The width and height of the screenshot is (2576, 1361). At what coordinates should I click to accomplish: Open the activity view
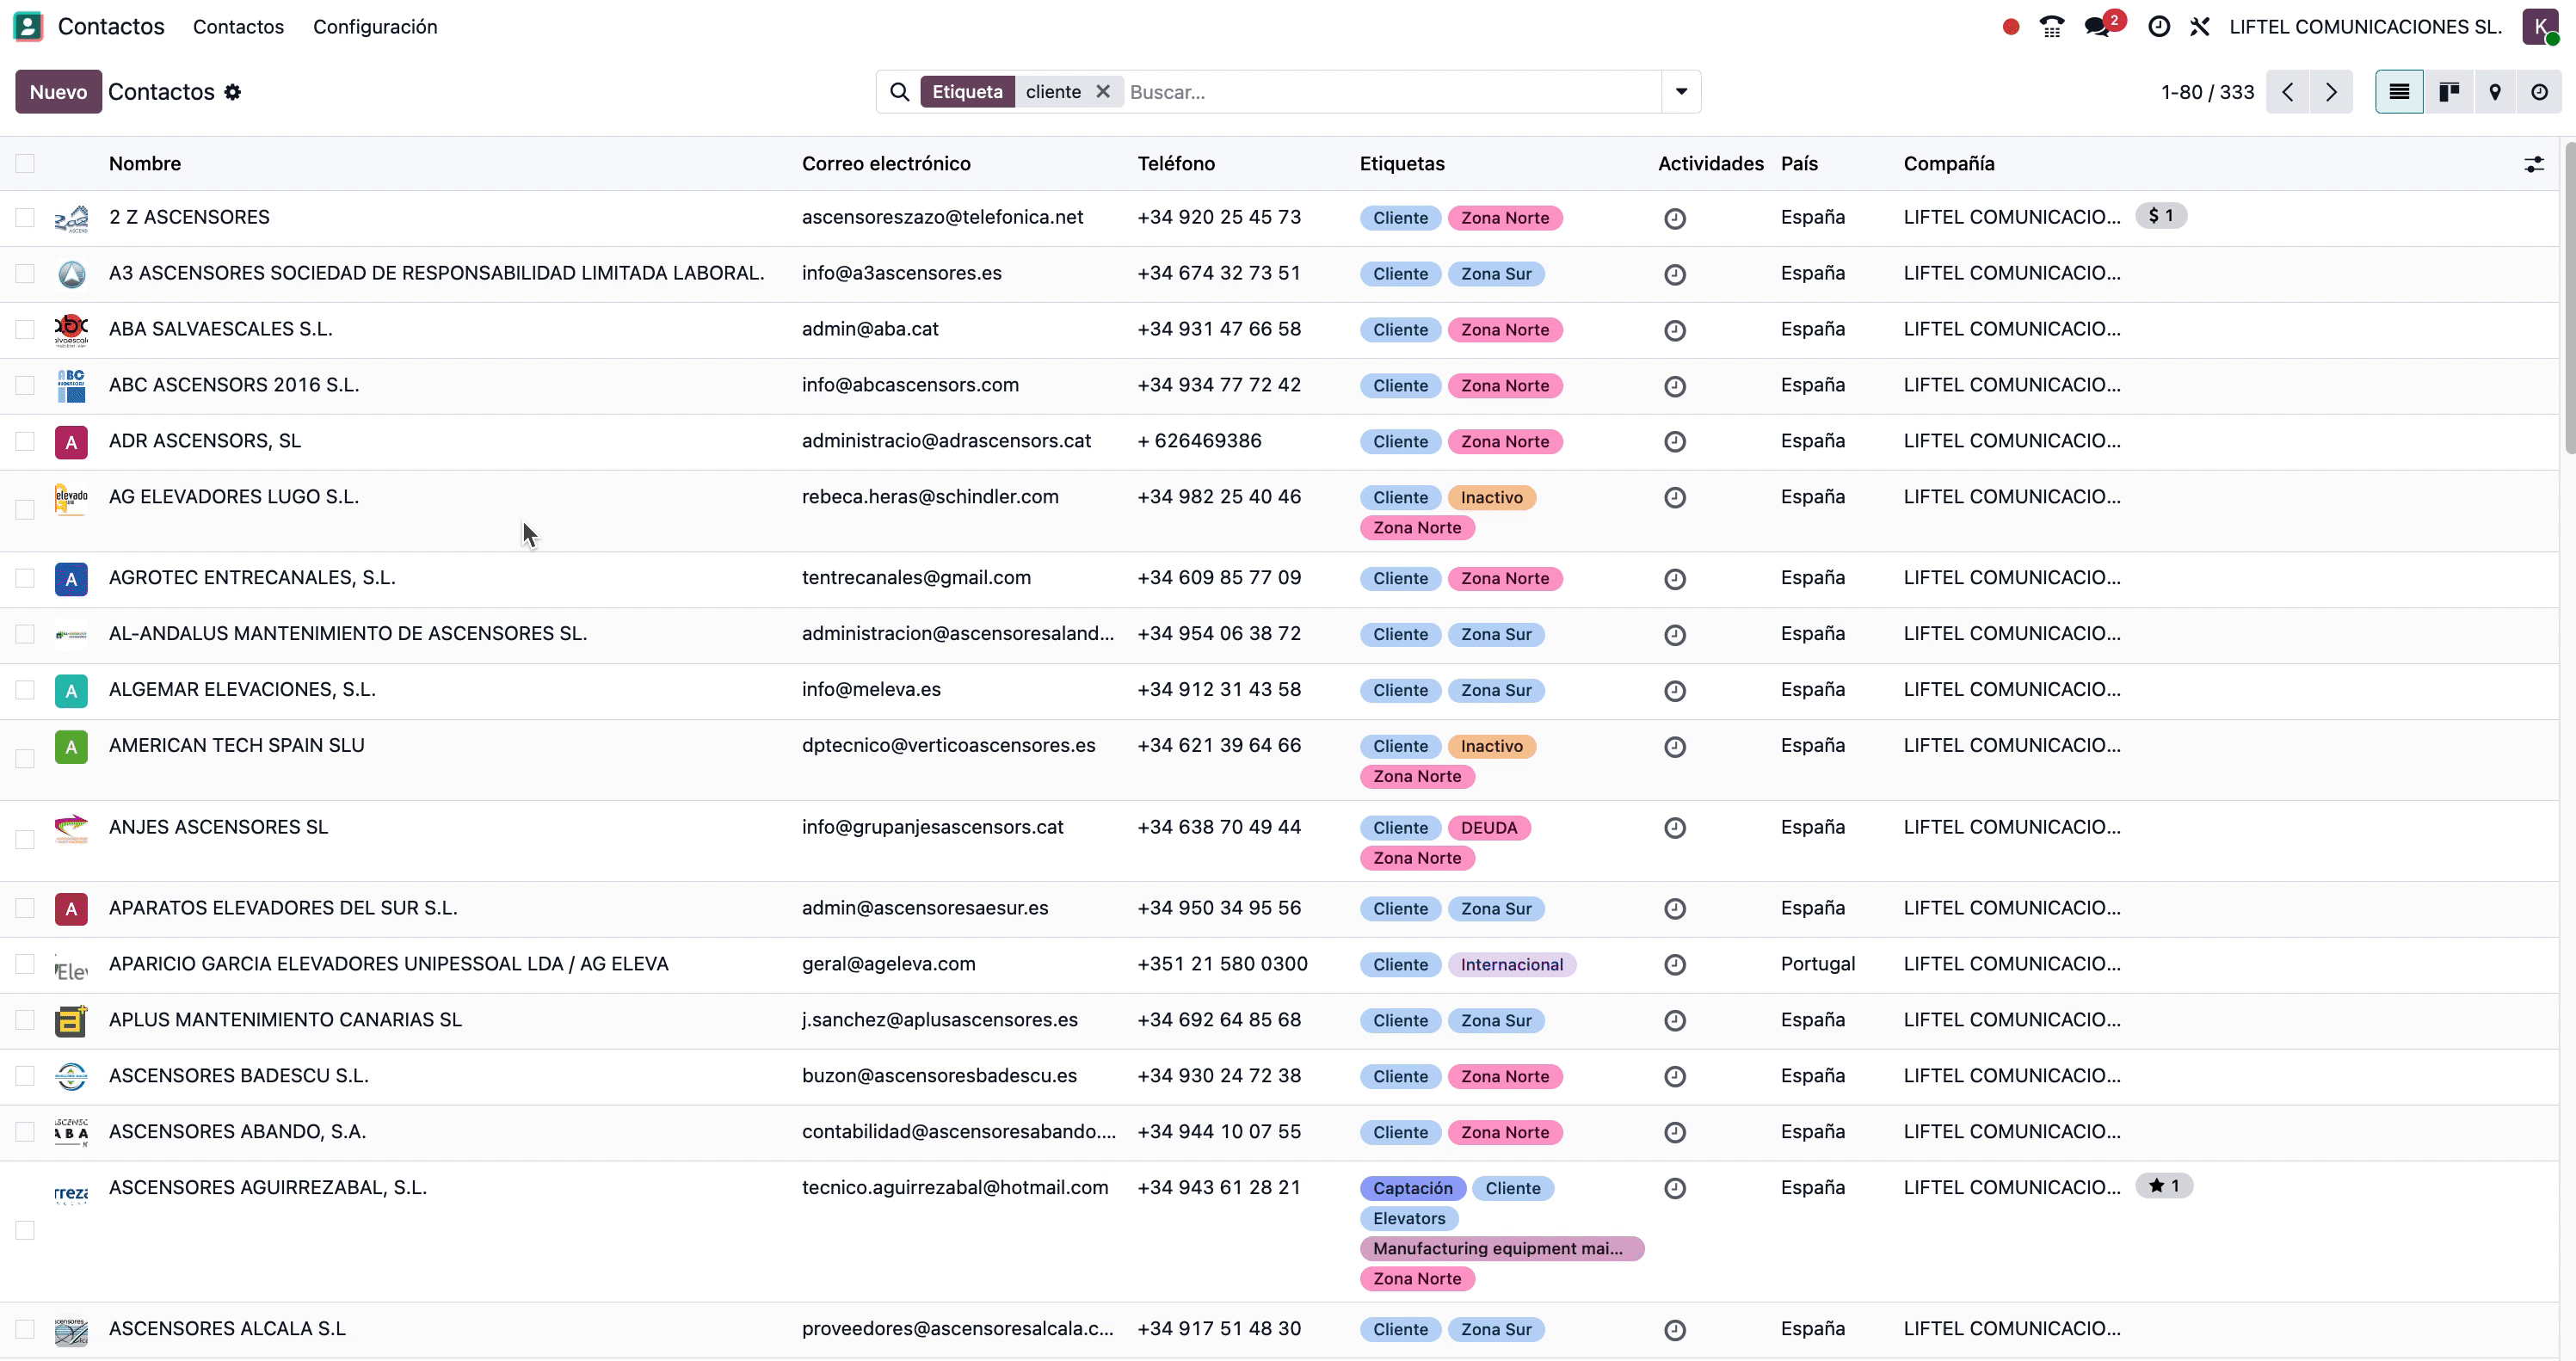point(2539,92)
